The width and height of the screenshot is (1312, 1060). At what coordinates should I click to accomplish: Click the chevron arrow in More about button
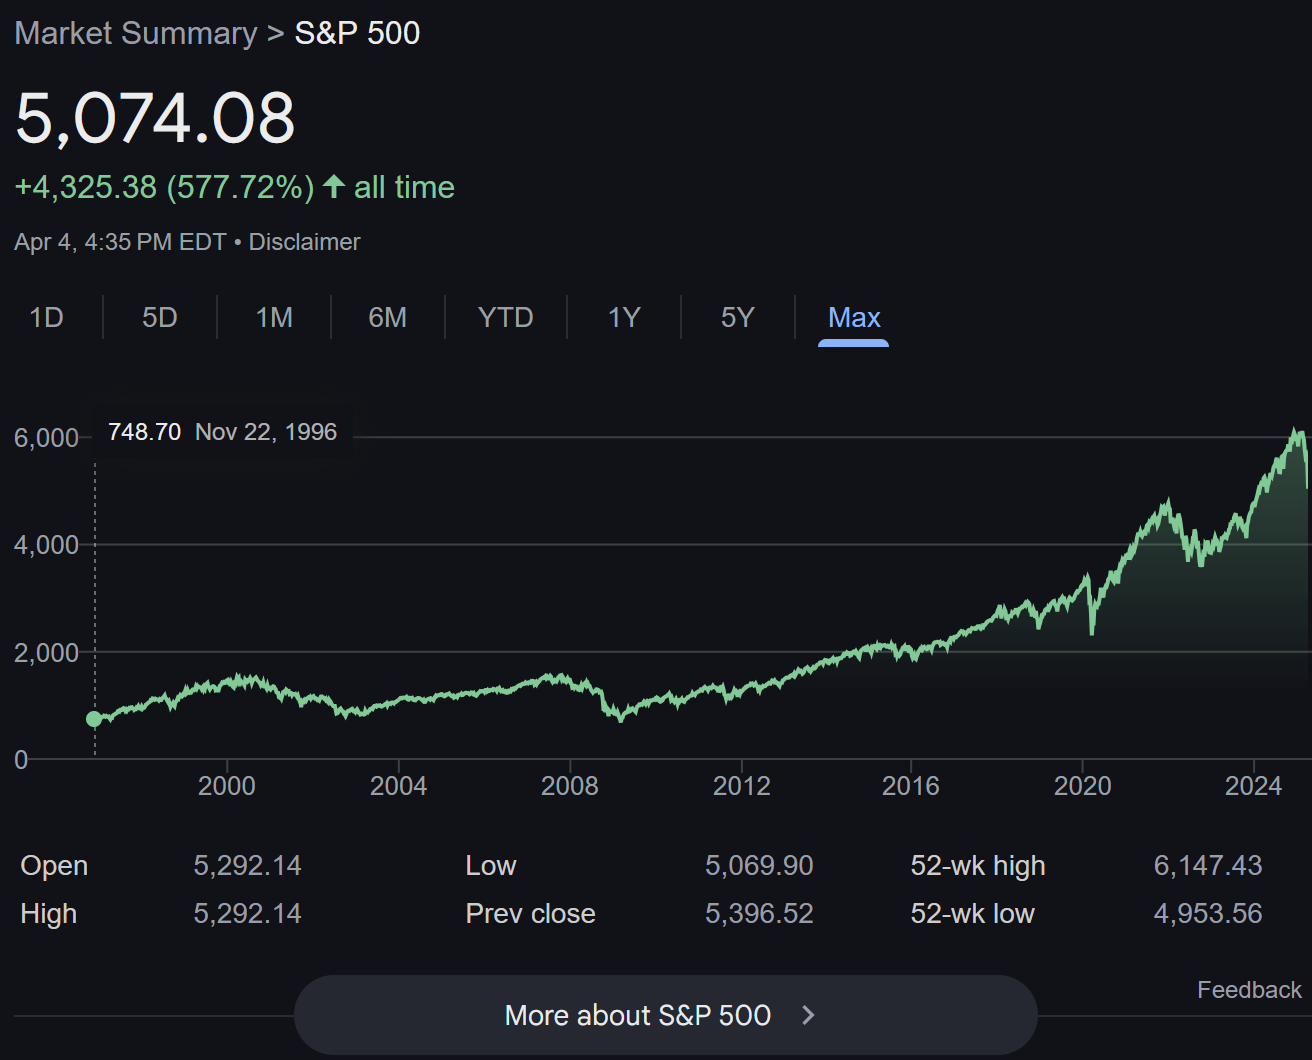[x=809, y=1015]
